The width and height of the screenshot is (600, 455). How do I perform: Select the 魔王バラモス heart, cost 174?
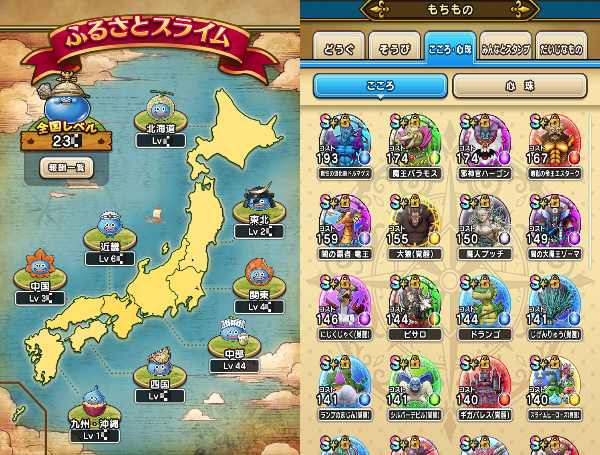[x=415, y=146]
